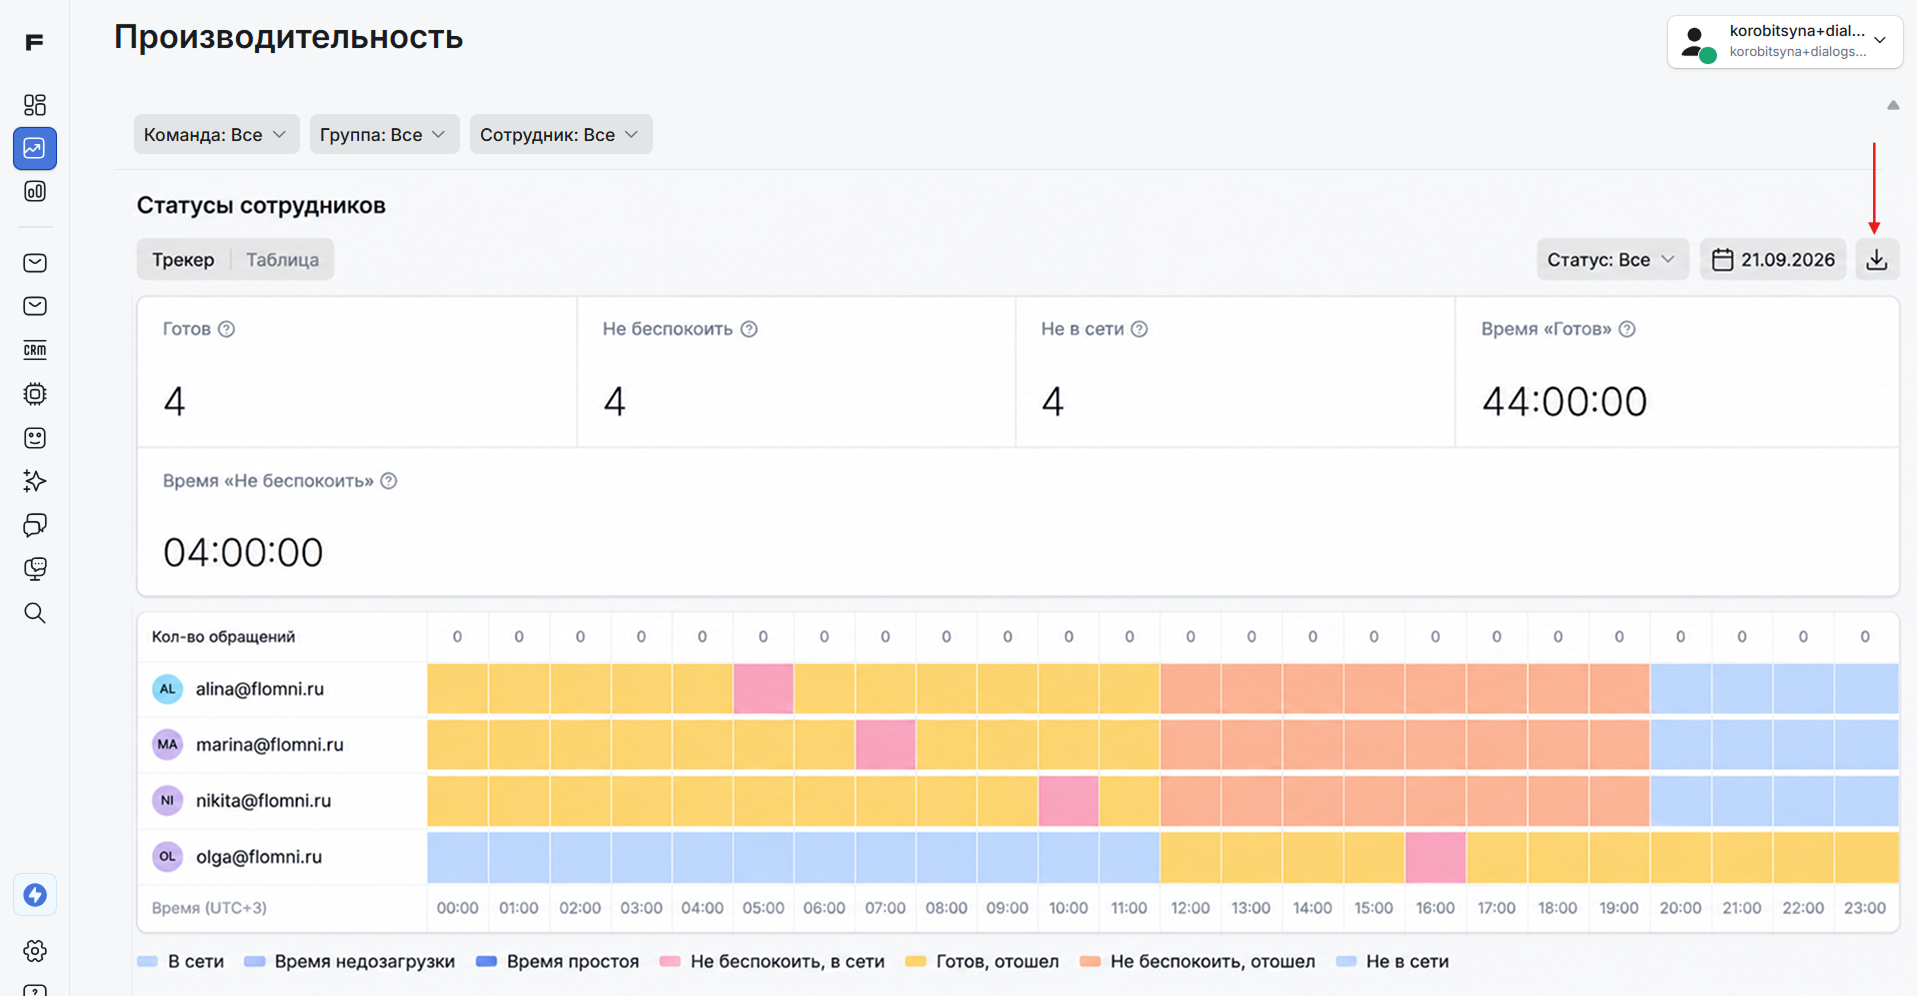Switch to the Таблица tab

pos(283,260)
